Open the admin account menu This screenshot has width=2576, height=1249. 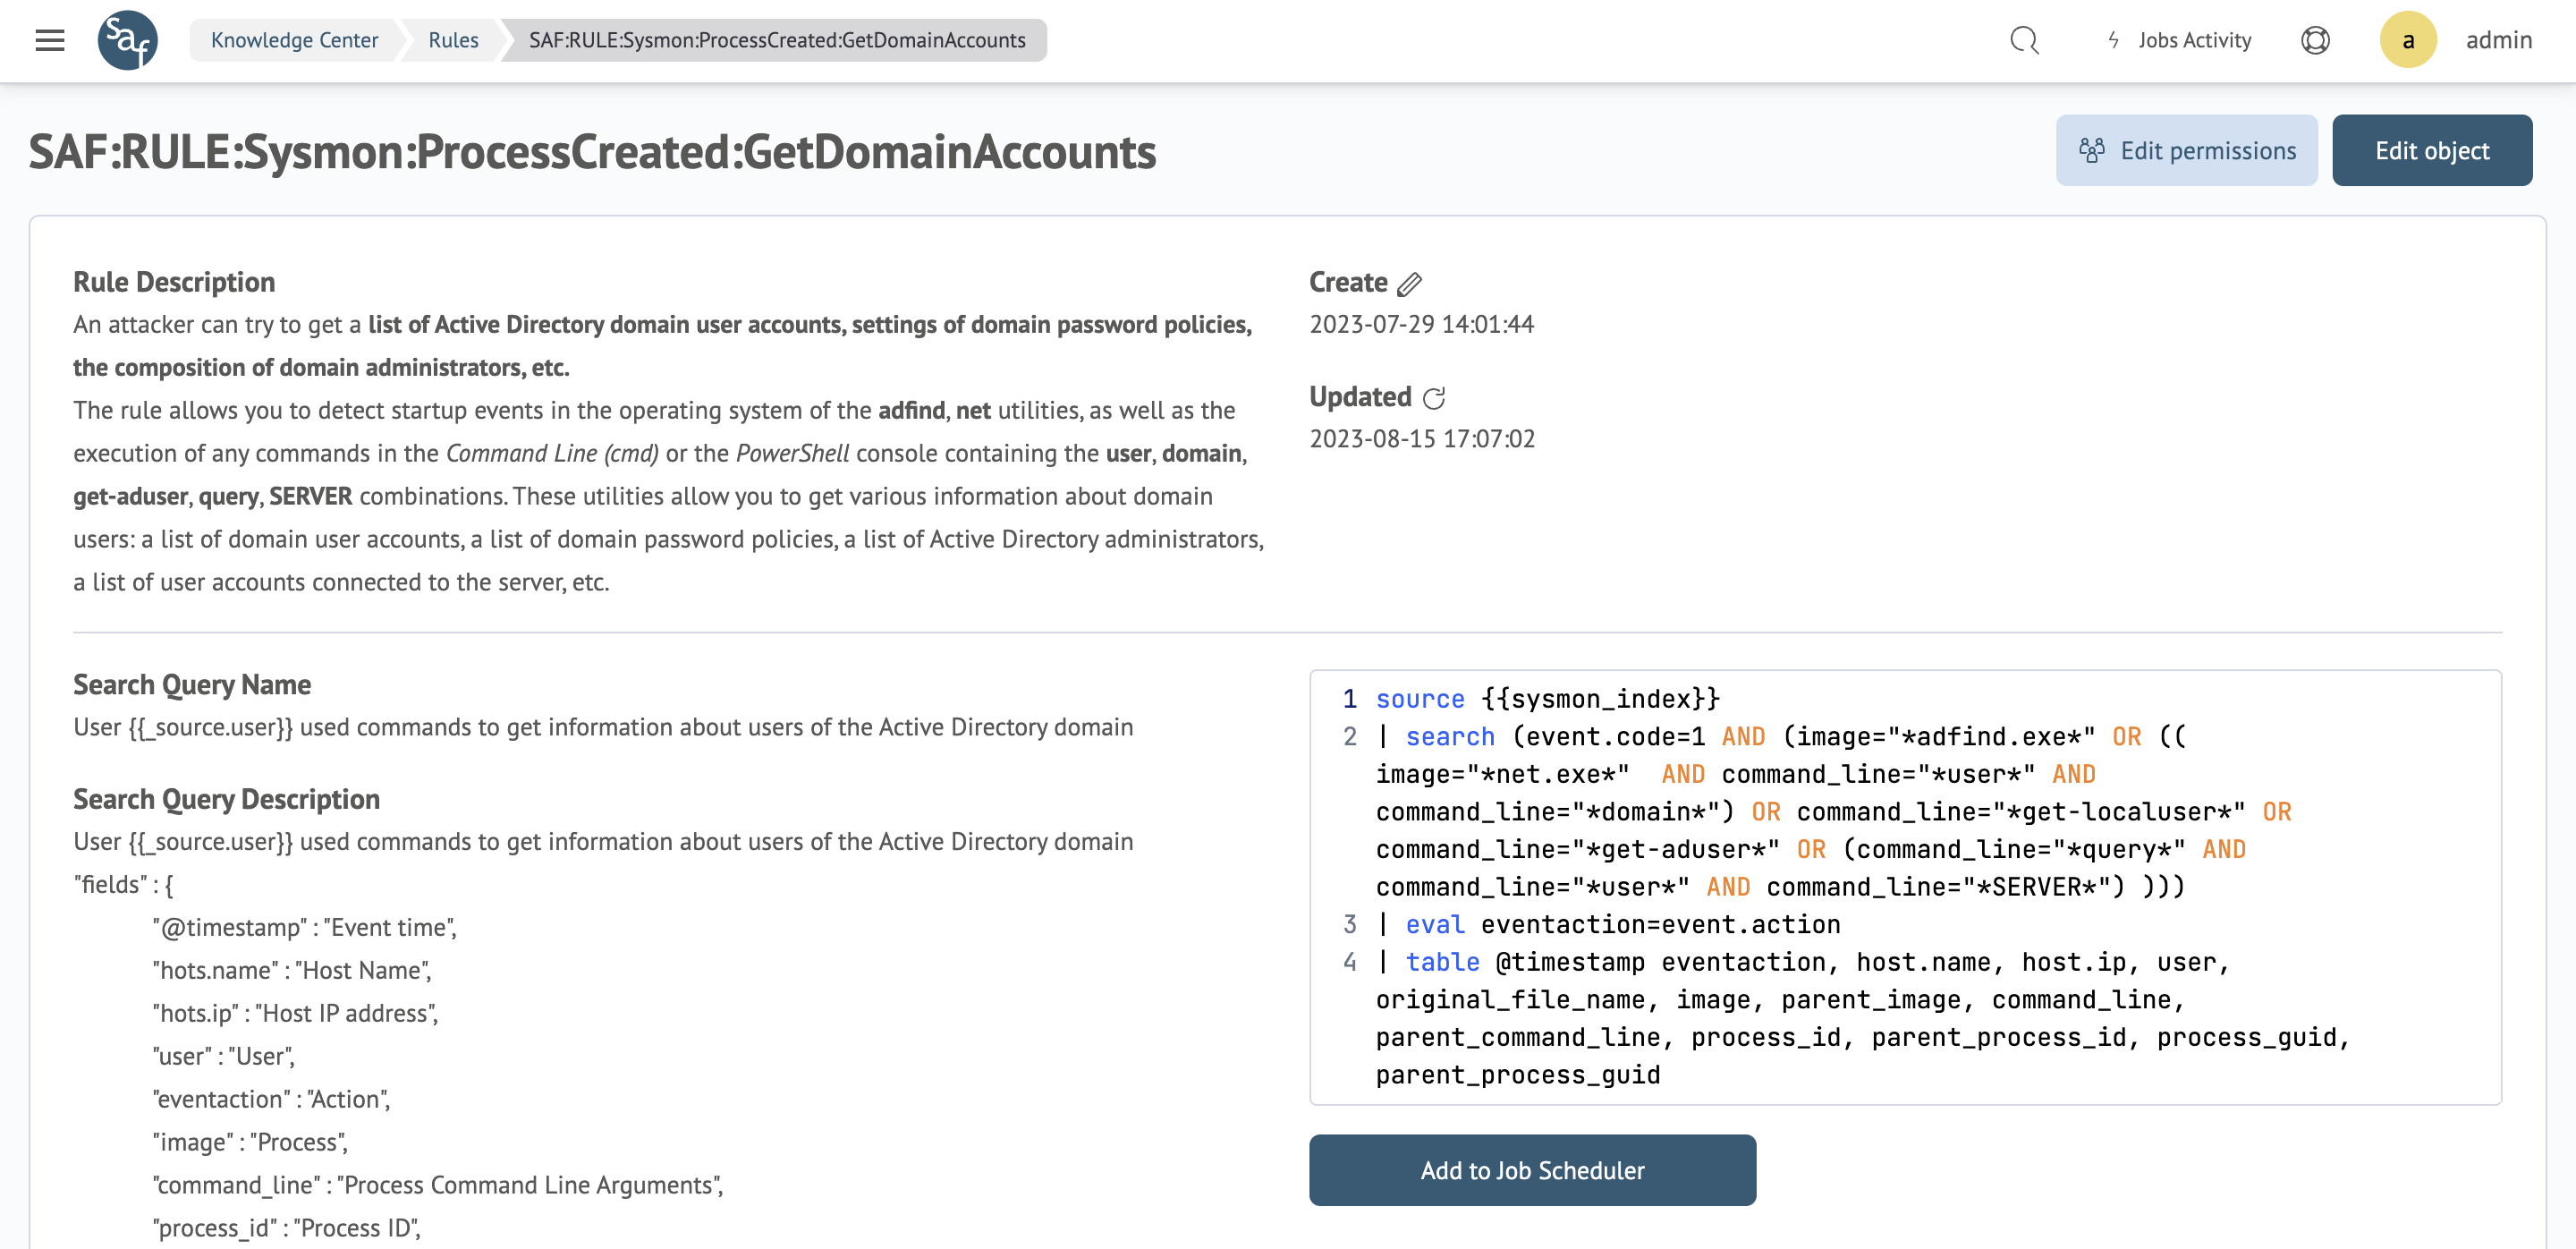click(x=2498, y=40)
